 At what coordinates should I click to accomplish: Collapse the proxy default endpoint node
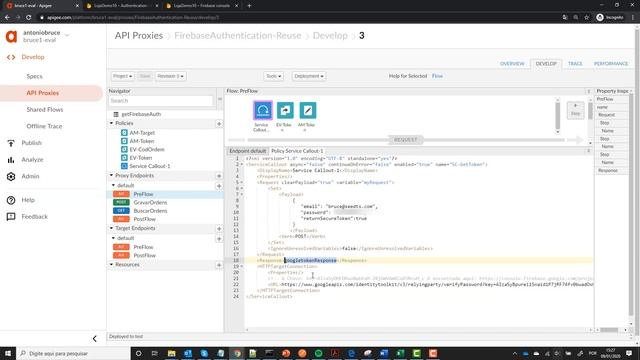point(113,185)
